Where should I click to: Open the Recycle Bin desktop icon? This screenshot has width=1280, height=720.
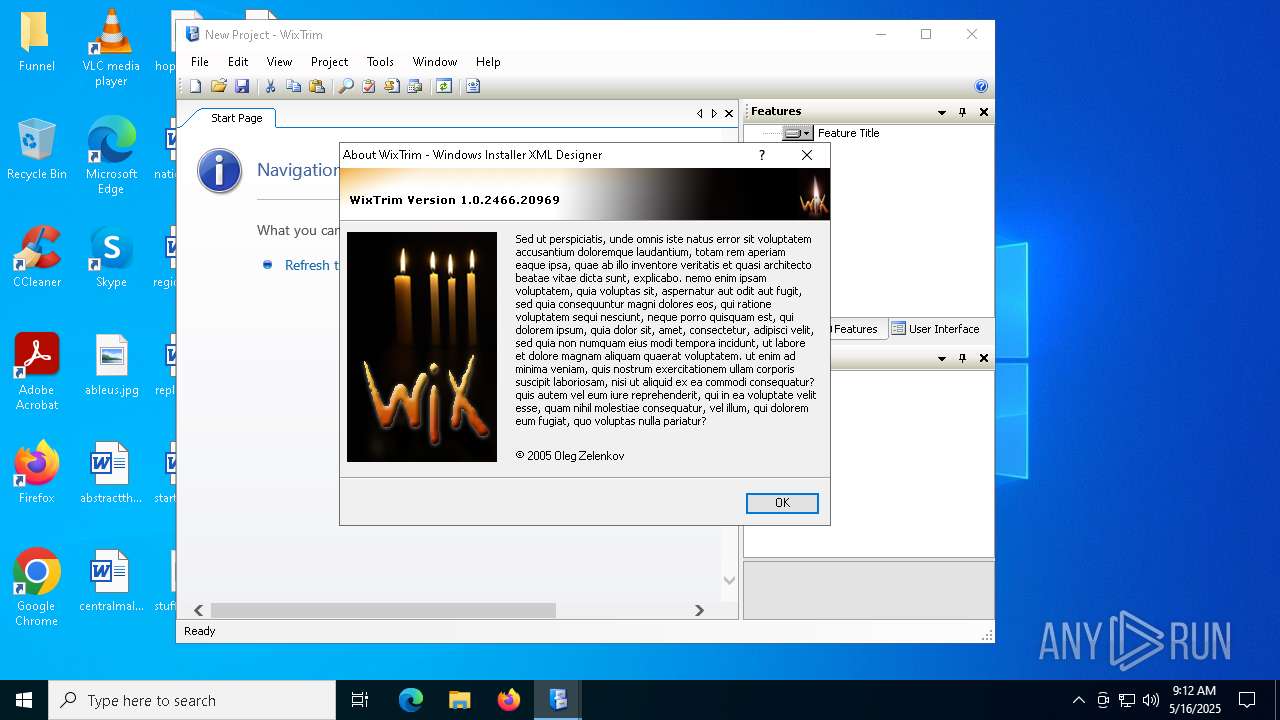pos(37,149)
